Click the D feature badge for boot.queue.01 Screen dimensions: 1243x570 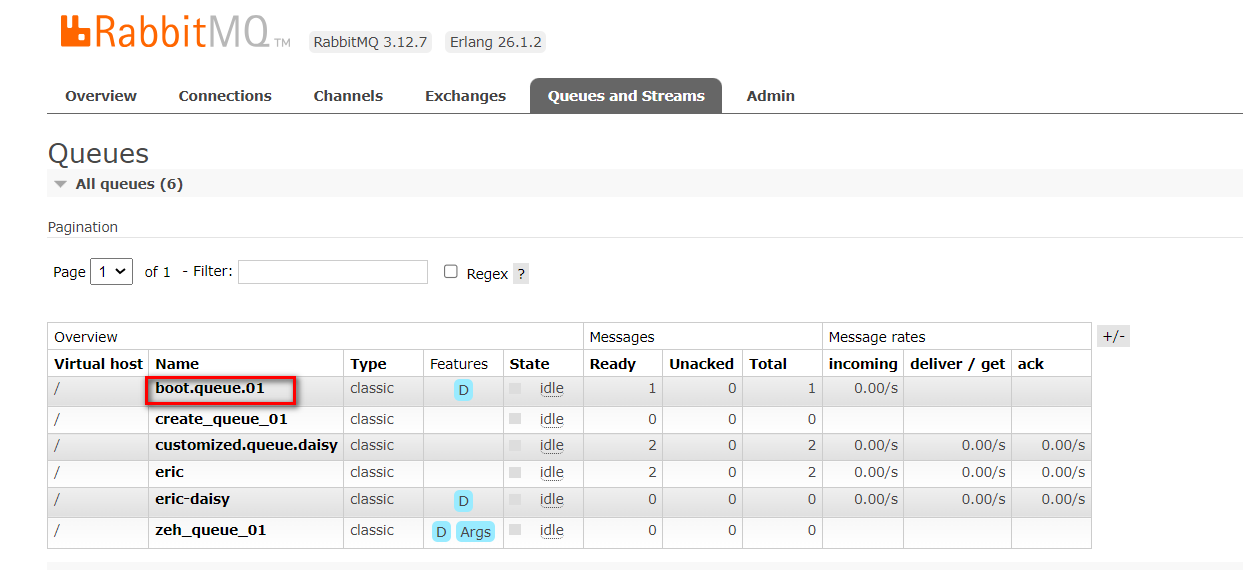(463, 390)
